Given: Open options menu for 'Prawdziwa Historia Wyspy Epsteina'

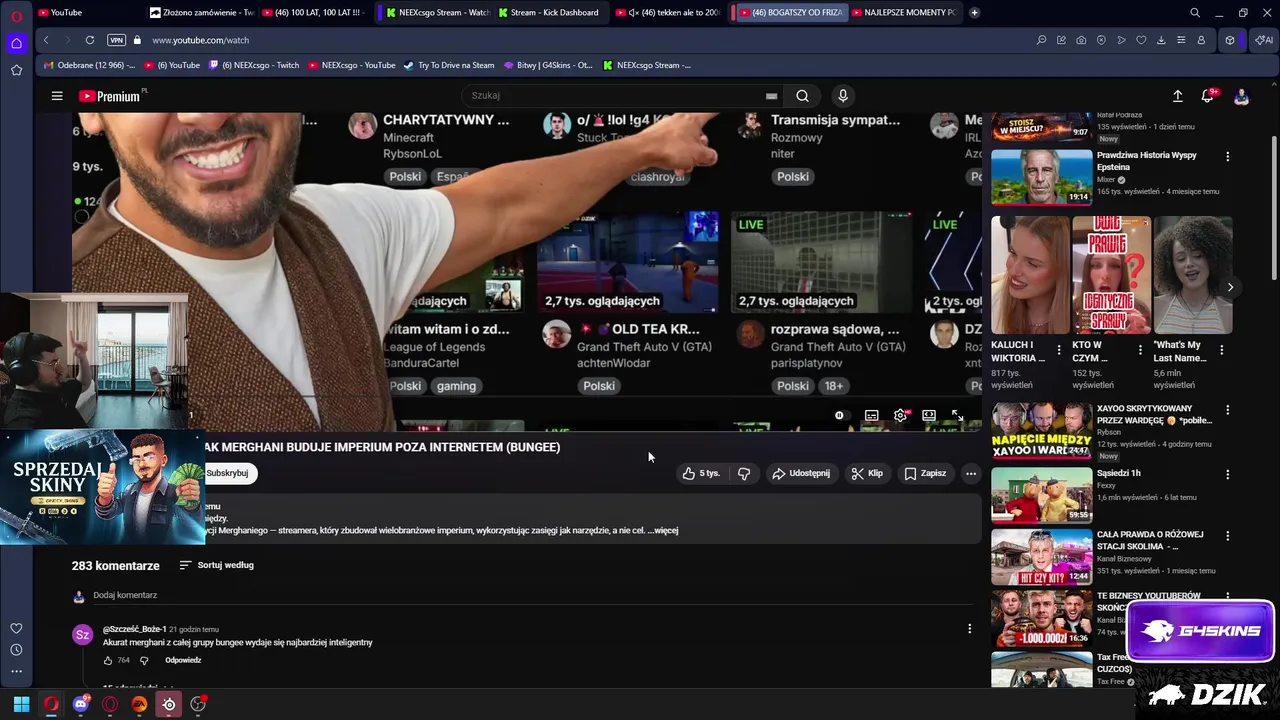Looking at the screenshot, I should click(1227, 157).
